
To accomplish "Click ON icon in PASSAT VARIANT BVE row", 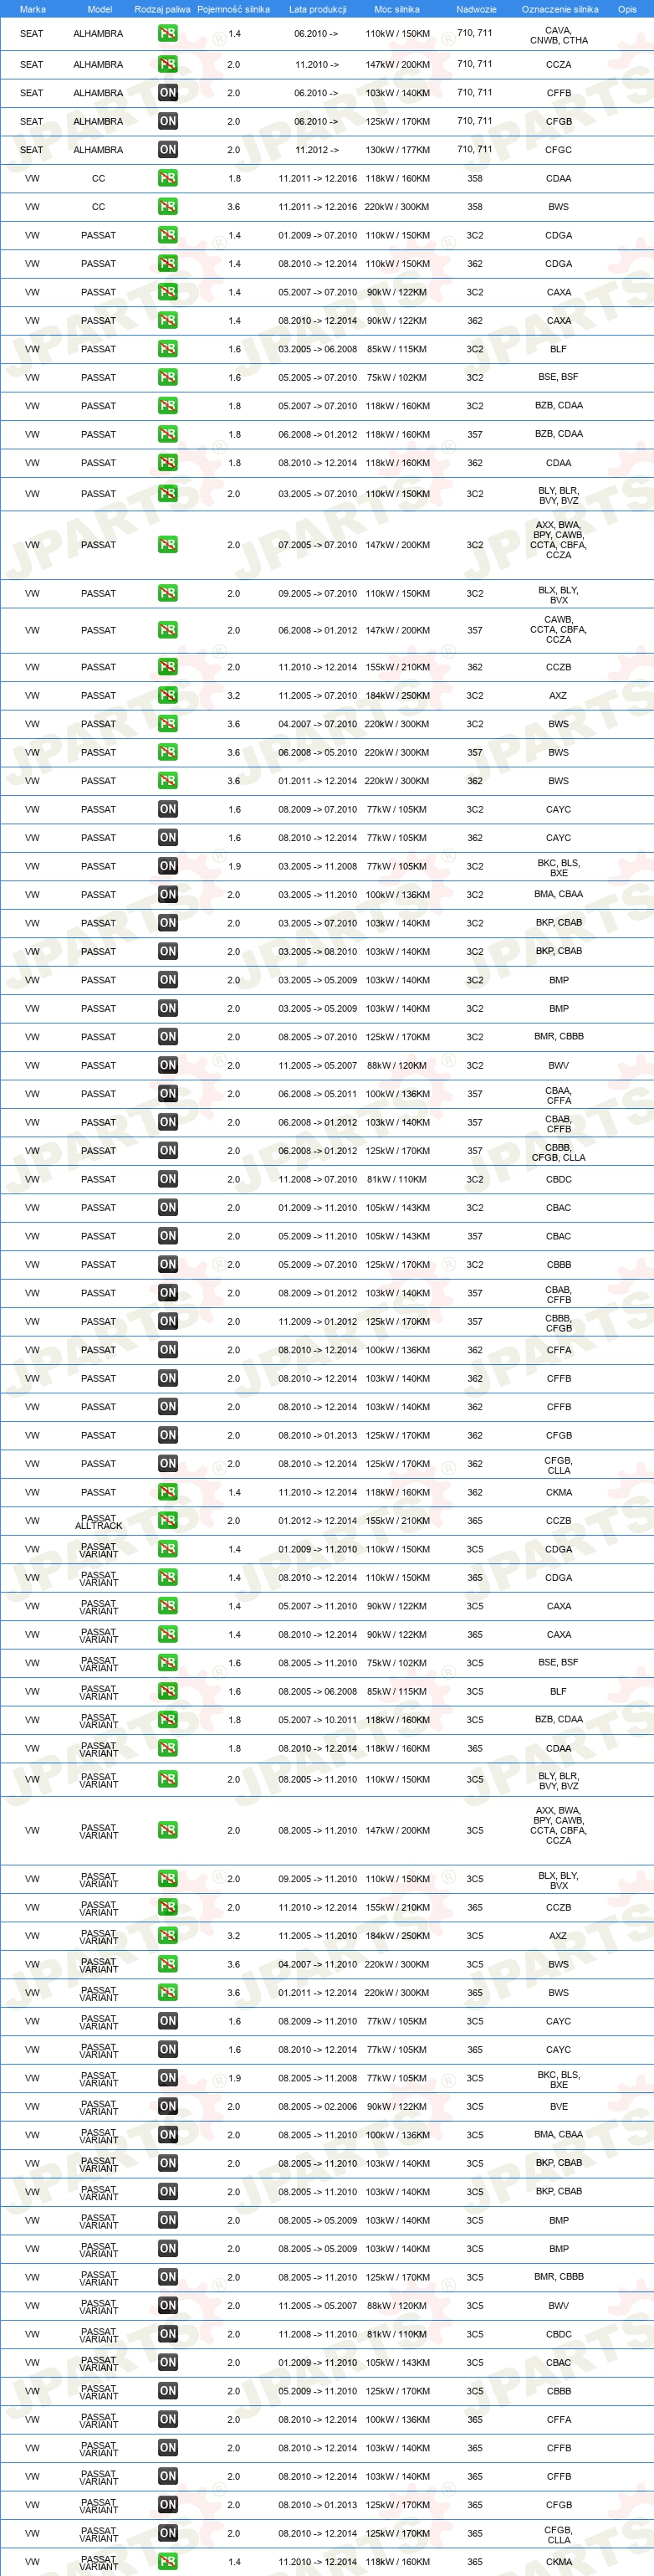I will coord(168,2106).
